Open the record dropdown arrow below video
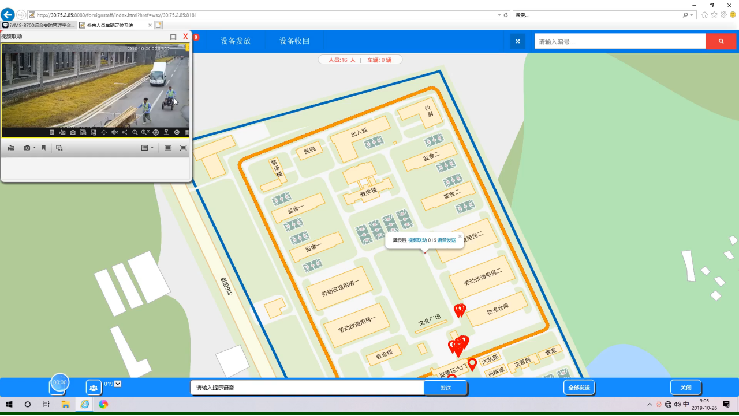The width and height of the screenshot is (739, 416). [x=36, y=148]
